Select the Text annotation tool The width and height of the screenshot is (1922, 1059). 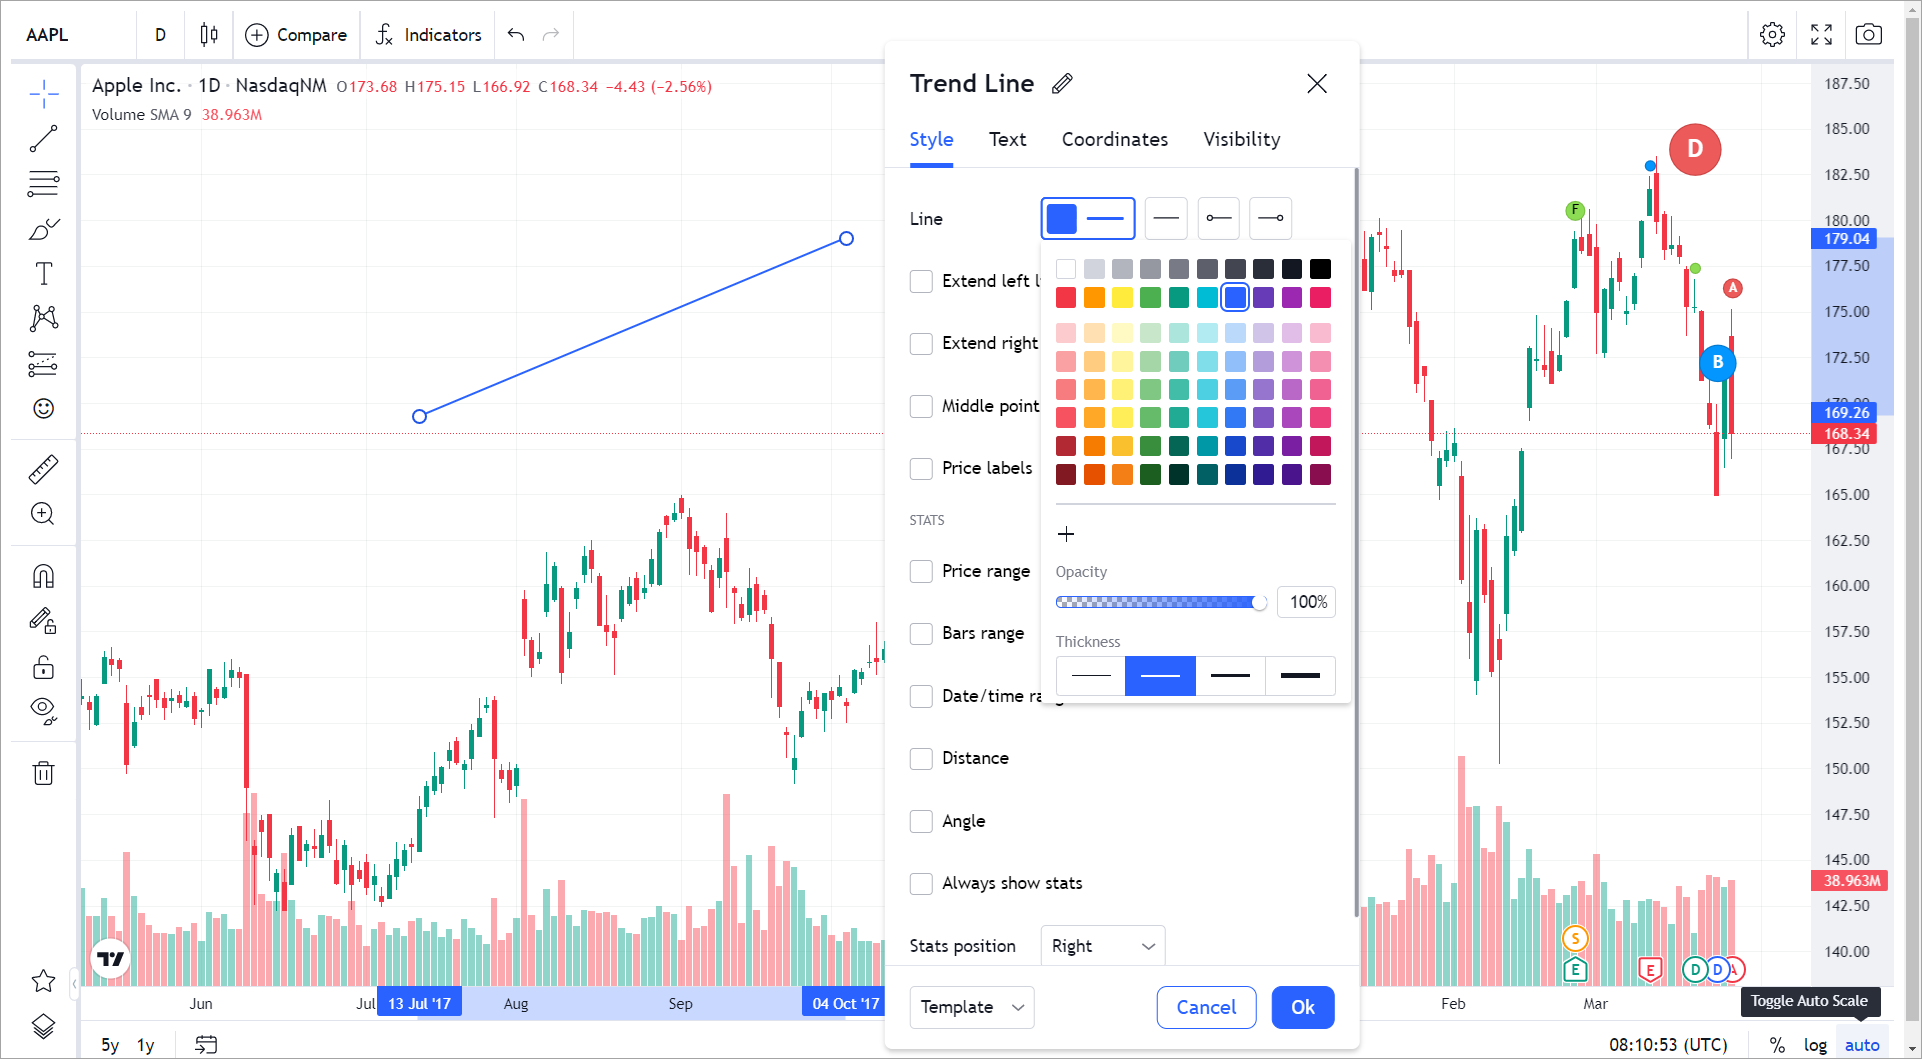coord(43,274)
